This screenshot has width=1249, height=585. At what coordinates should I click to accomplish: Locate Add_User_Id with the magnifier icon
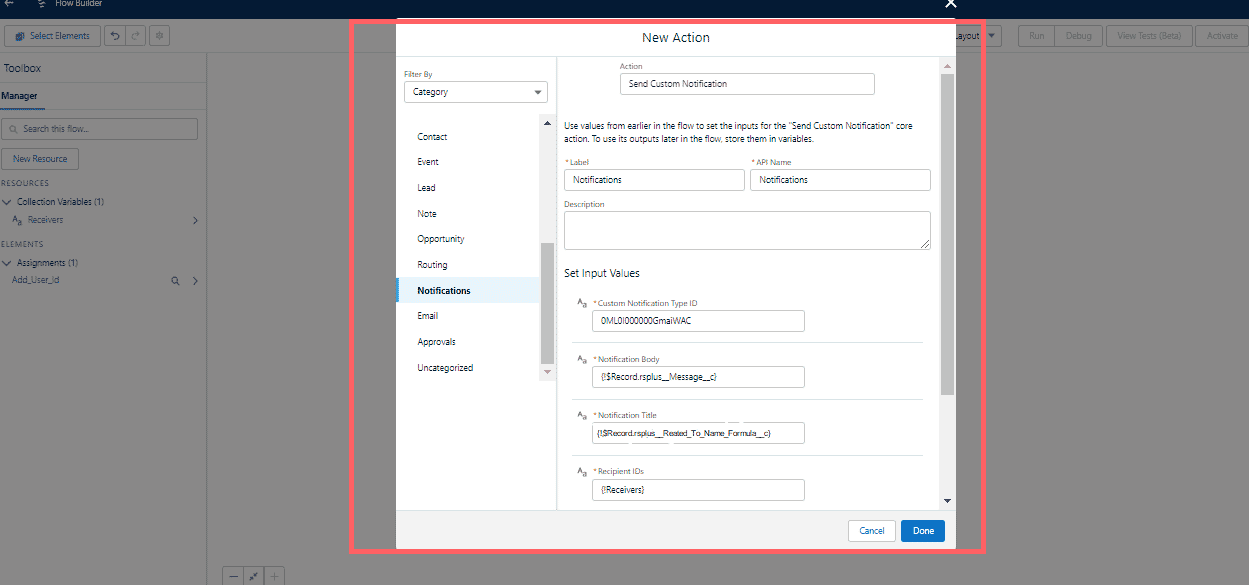coord(175,281)
